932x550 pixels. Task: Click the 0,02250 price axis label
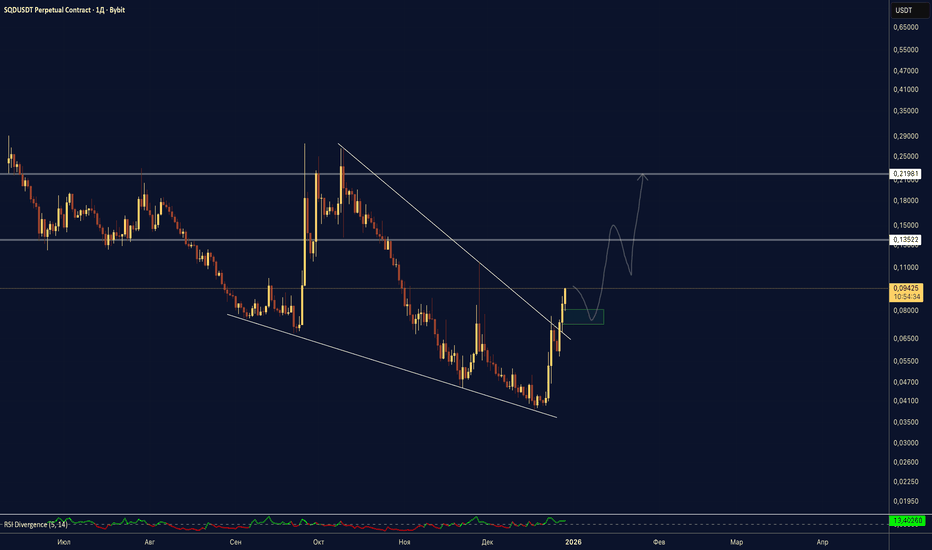pos(905,482)
